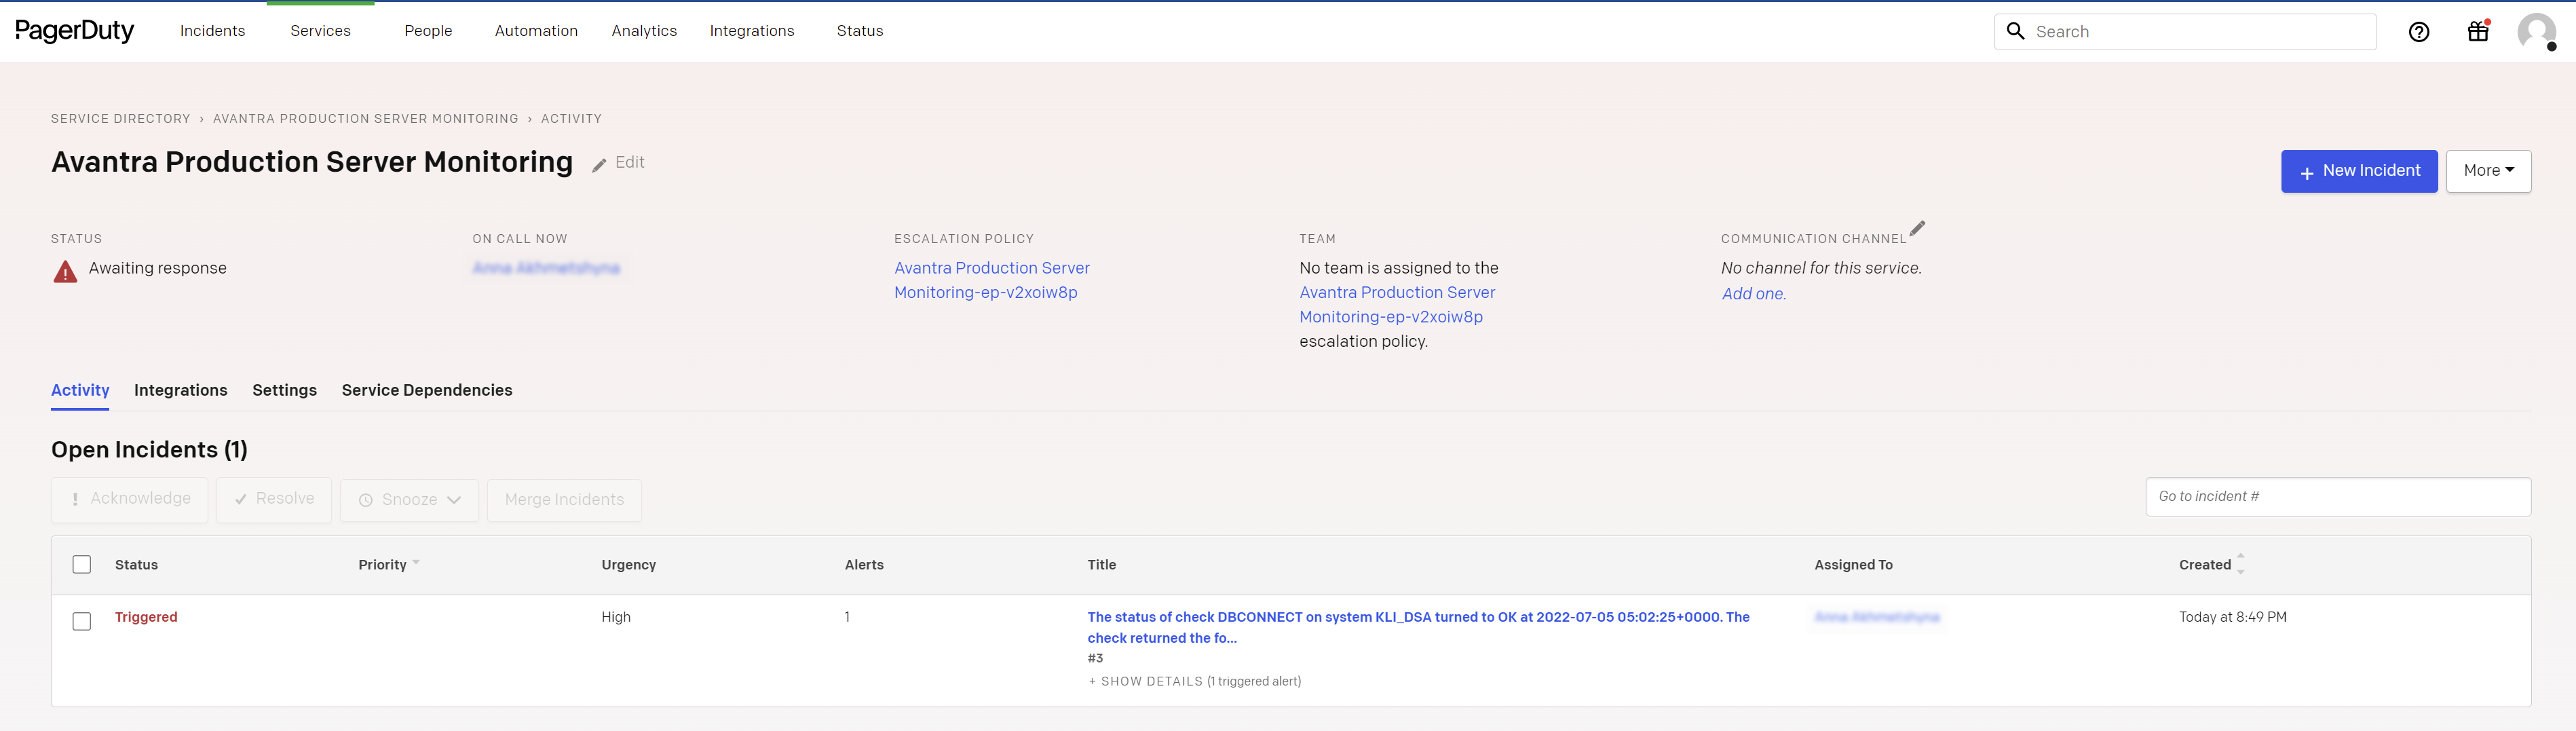Open the on-call user name link
Image resolution: width=2576 pixels, height=731 pixels.
[x=546, y=268]
